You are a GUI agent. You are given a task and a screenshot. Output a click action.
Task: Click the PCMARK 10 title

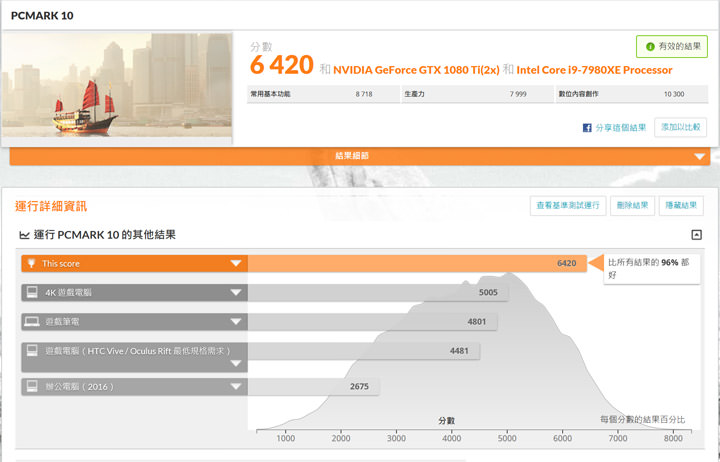tap(42, 16)
